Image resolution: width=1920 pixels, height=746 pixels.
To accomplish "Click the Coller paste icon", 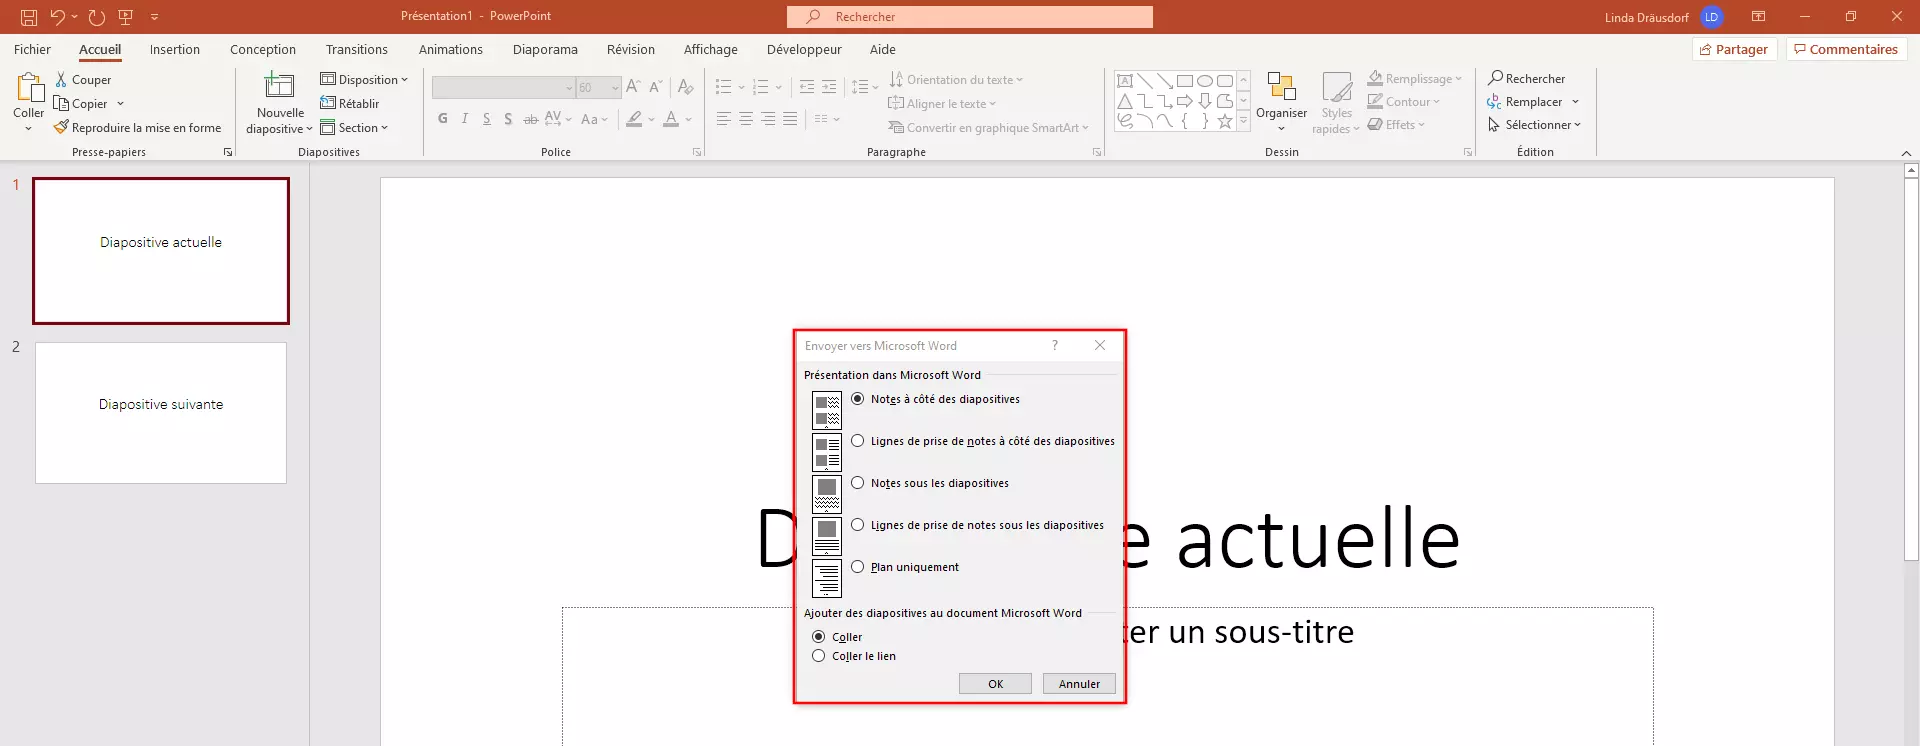I will tap(29, 88).
